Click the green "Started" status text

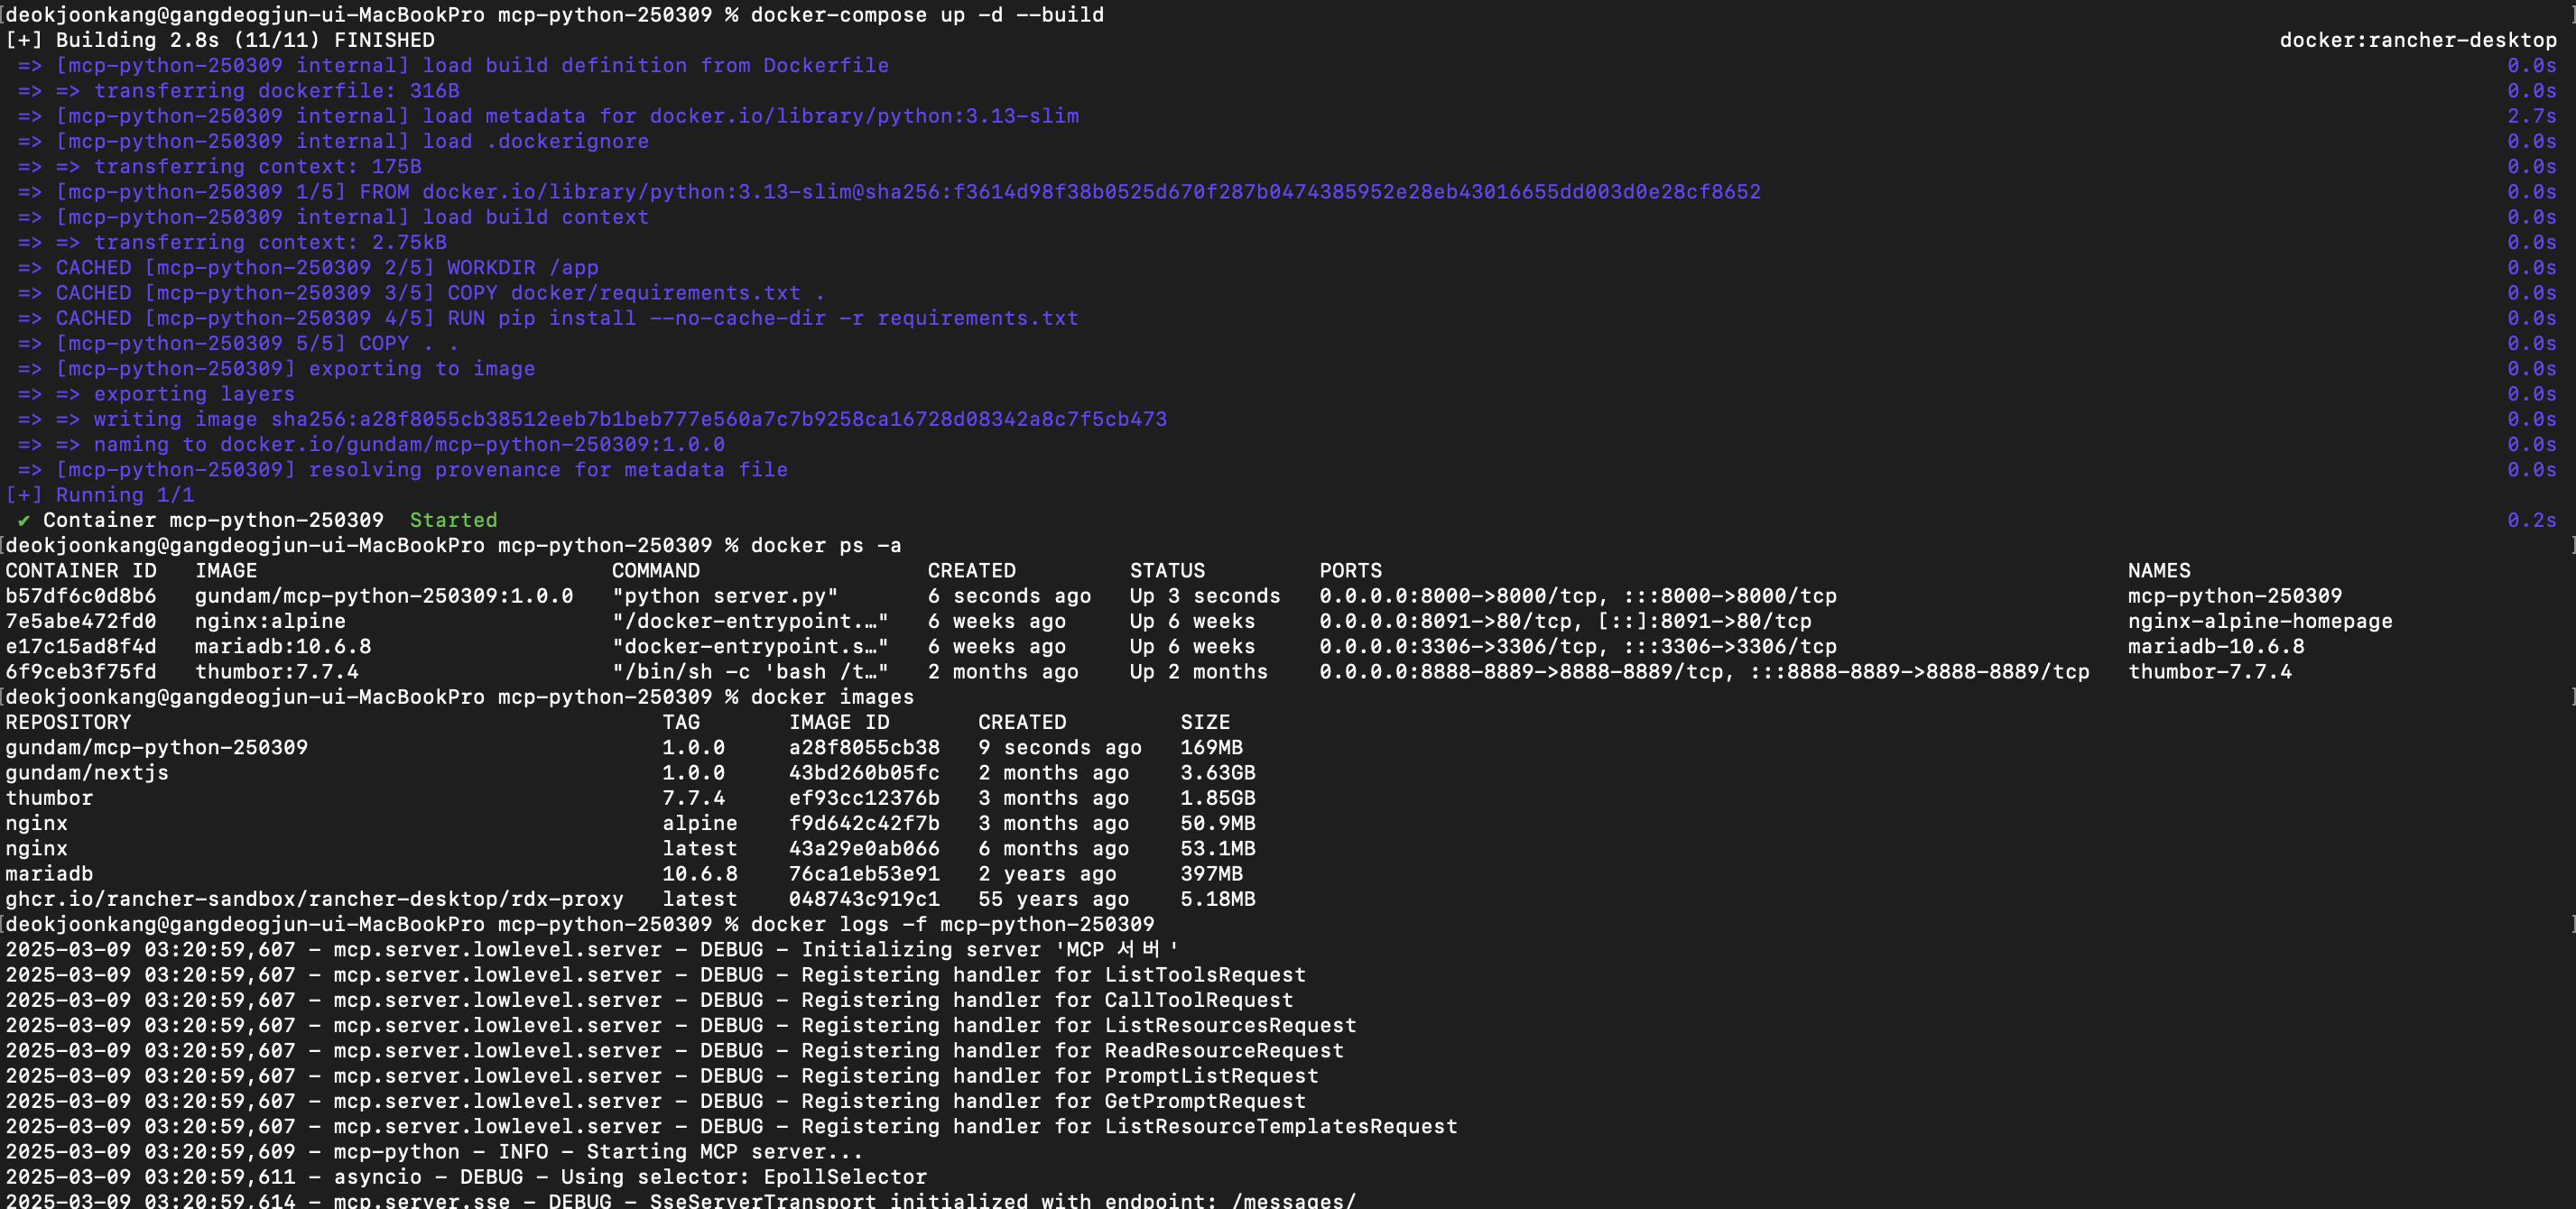pyautogui.click(x=453, y=520)
